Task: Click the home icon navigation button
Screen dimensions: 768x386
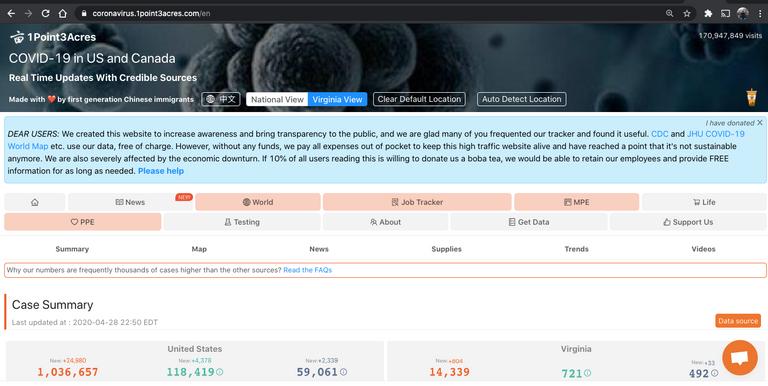Action: pos(35,202)
